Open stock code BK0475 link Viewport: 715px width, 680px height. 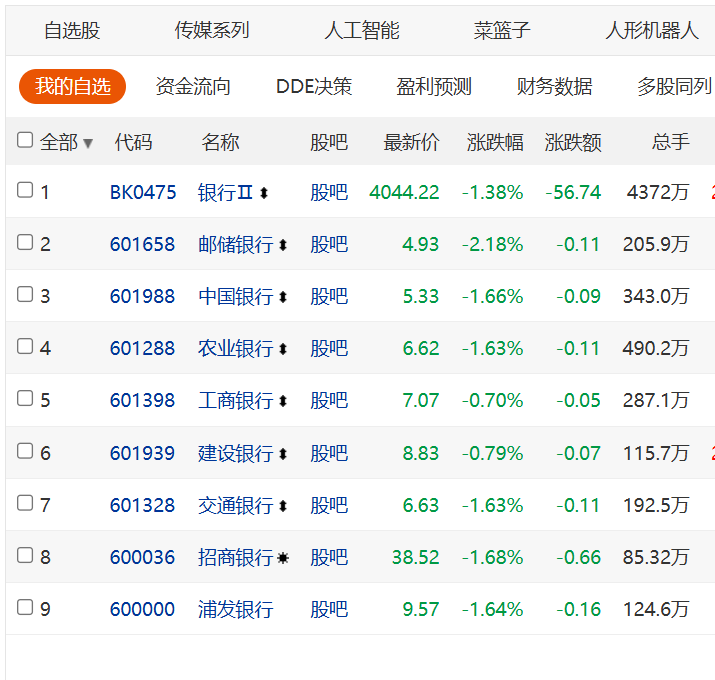(143, 192)
